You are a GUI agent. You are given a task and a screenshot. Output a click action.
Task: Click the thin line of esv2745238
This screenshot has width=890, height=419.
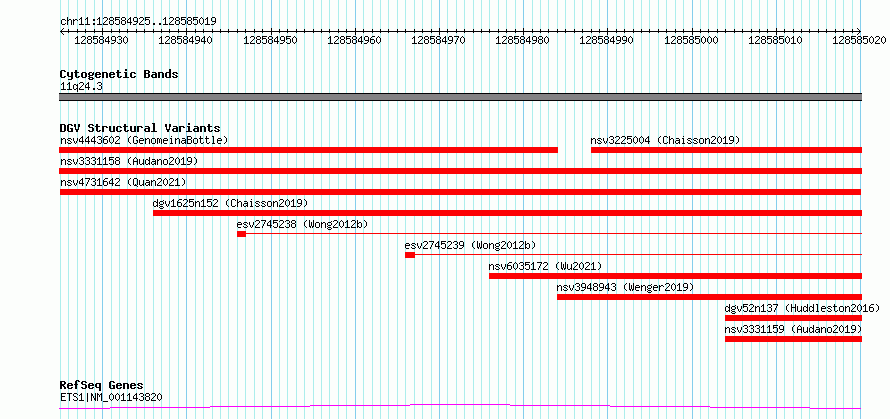click(554, 233)
